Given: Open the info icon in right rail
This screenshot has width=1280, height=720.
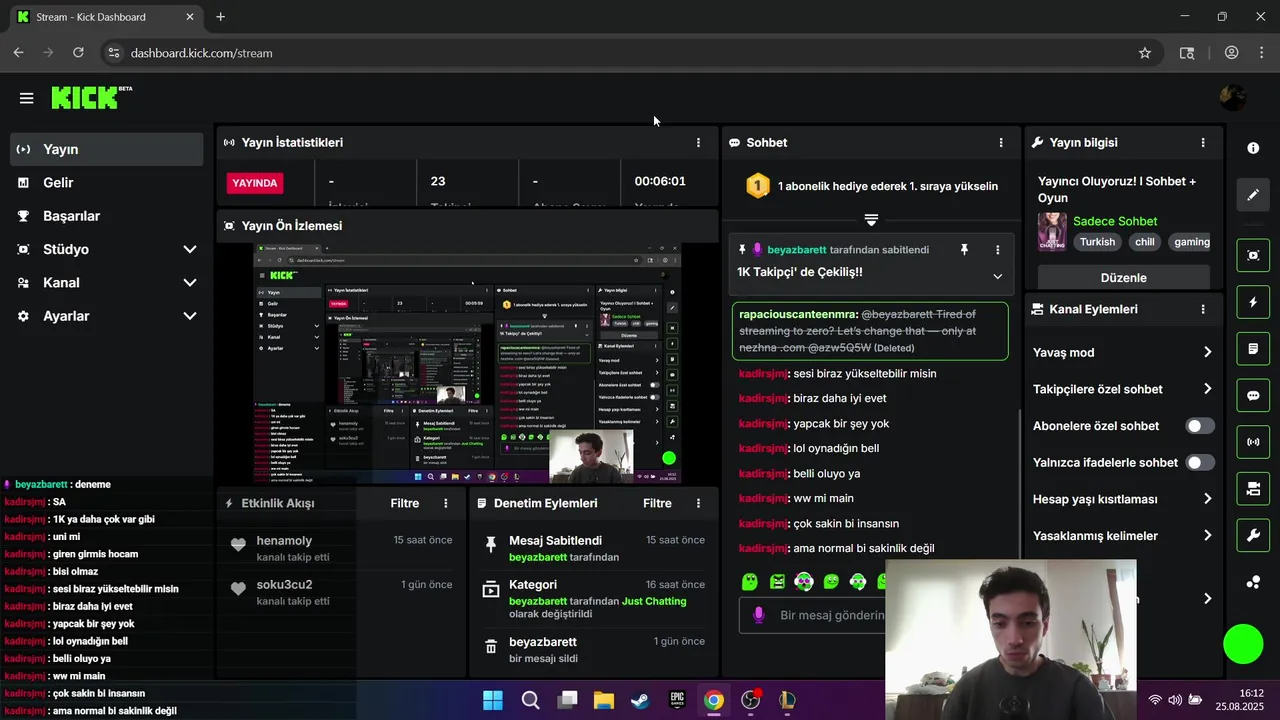Looking at the screenshot, I should tap(1253, 148).
